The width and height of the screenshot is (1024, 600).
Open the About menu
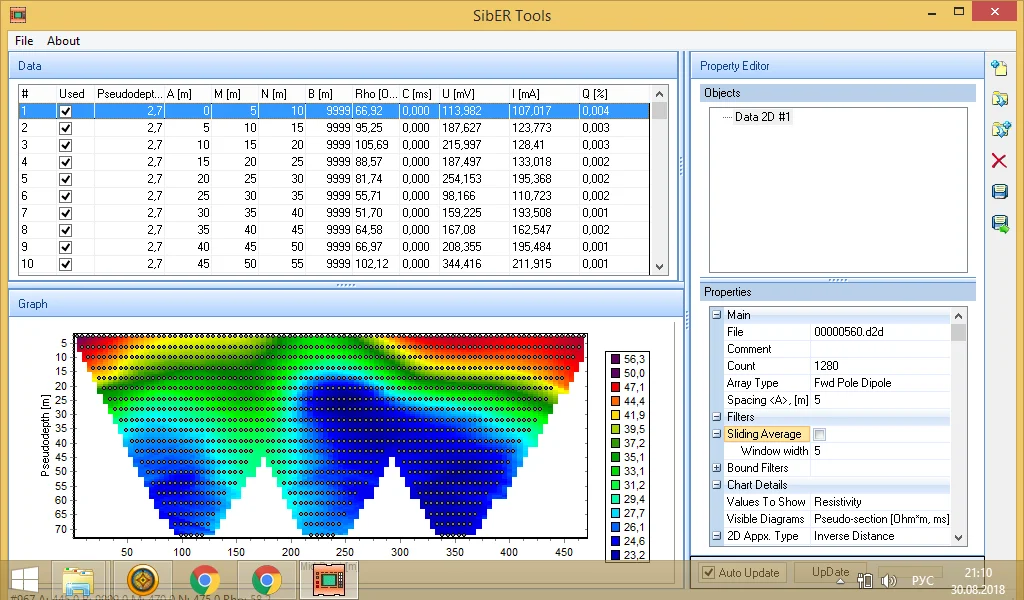pyautogui.click(x=63, y=41)
